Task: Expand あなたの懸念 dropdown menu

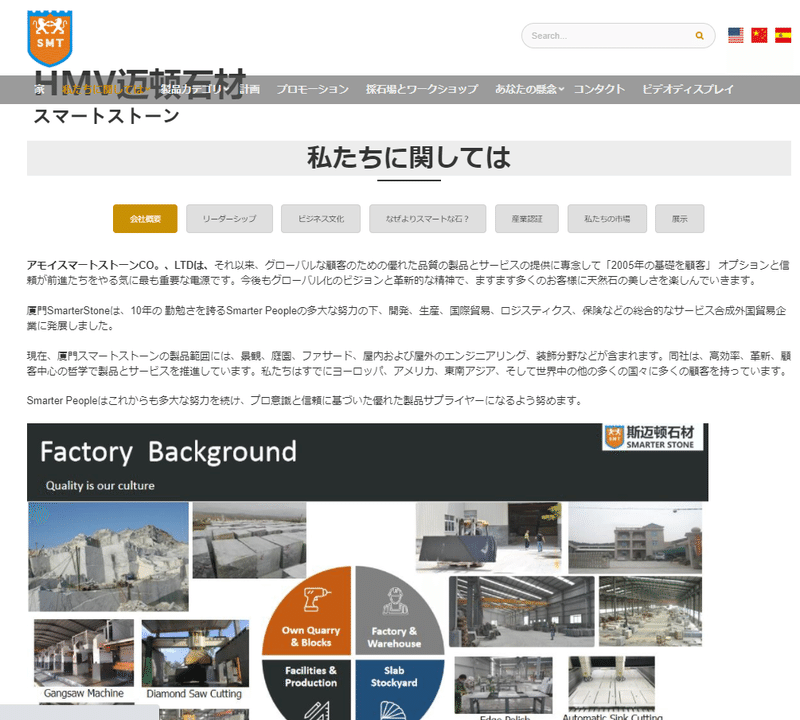Action: click(529, 89)
